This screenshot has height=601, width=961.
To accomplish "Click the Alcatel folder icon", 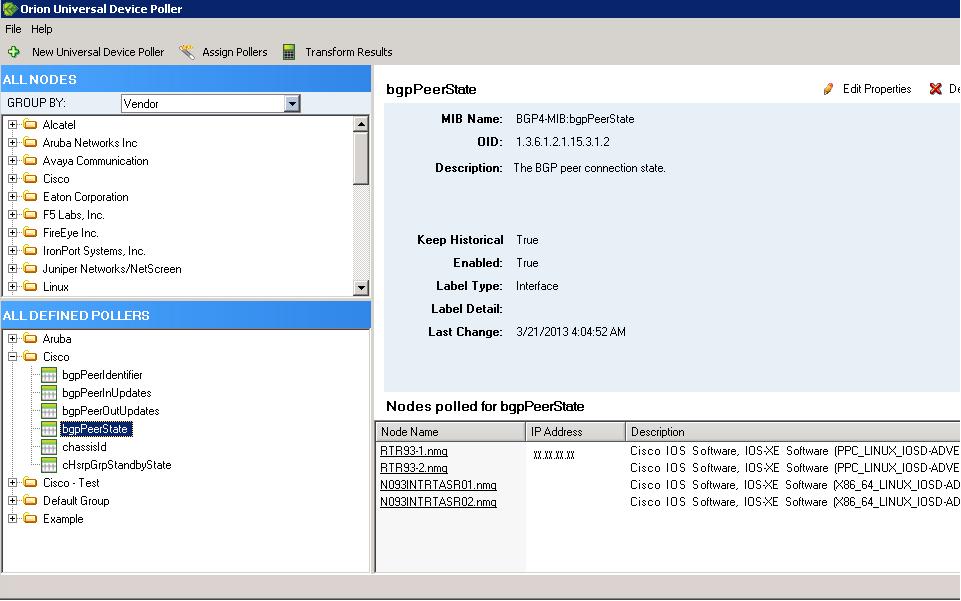I will click(30, 124).
